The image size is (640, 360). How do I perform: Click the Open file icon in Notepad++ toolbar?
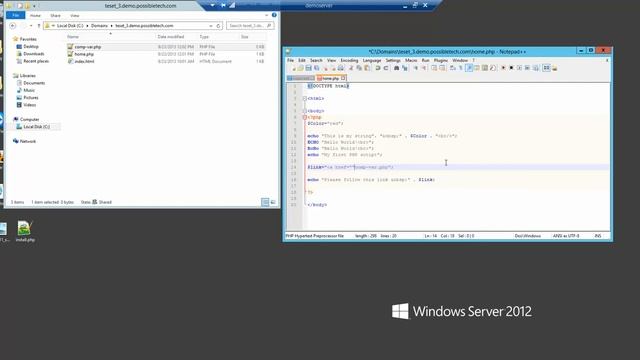coord(300,68)
